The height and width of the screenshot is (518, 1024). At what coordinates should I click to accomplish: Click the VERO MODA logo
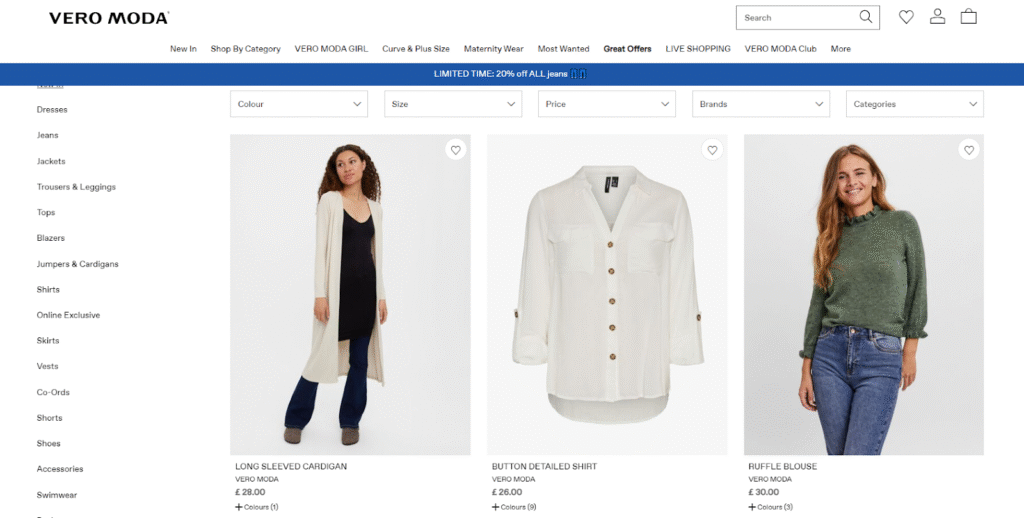tap(109, 18)
